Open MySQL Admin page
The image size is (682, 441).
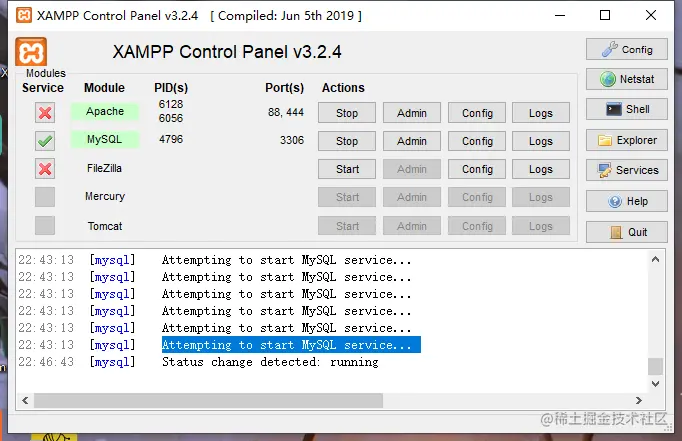pos(411,141)
